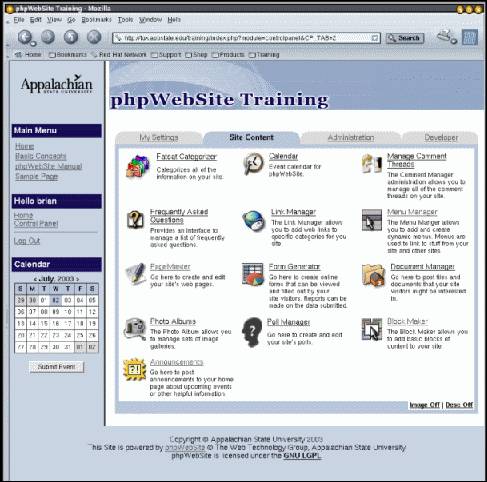Click the Menu Manager icon

point(372,220)
